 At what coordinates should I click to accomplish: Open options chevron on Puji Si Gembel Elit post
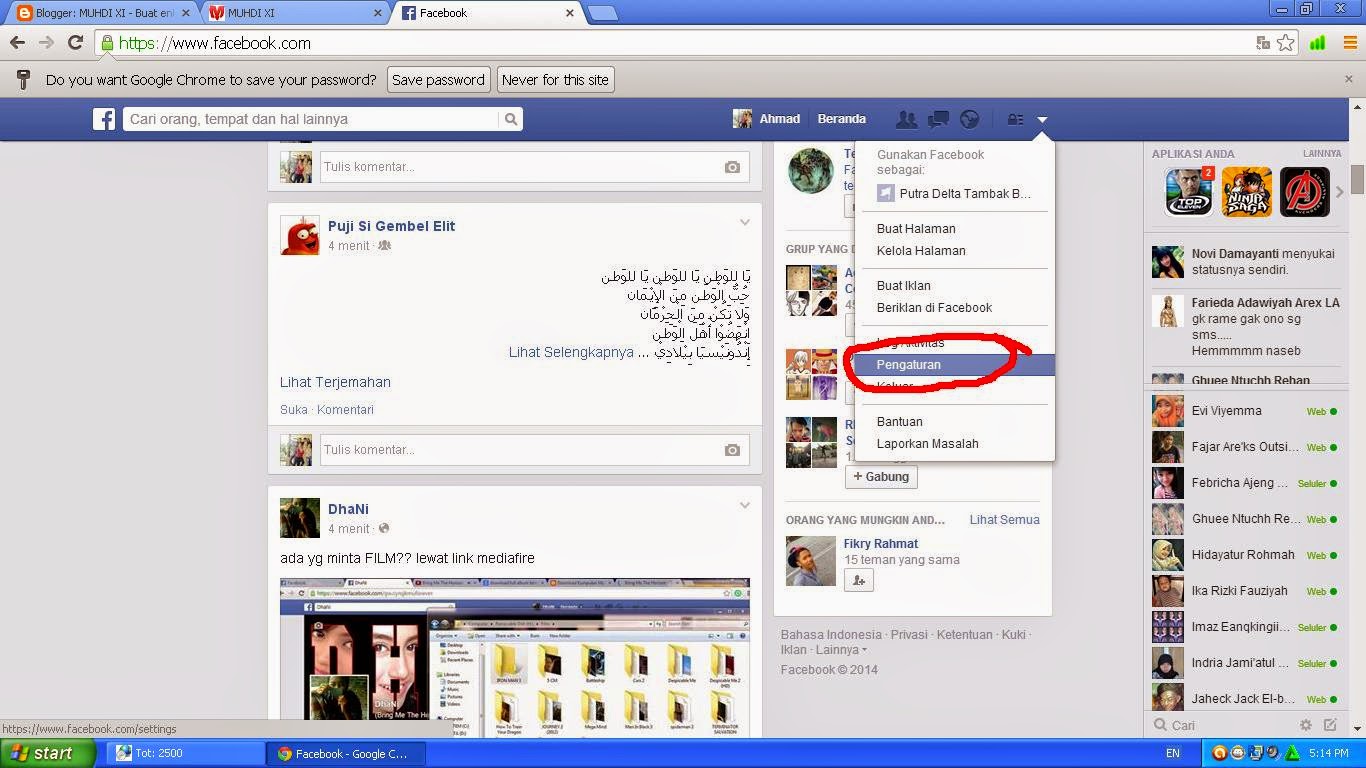coord(744,222)
